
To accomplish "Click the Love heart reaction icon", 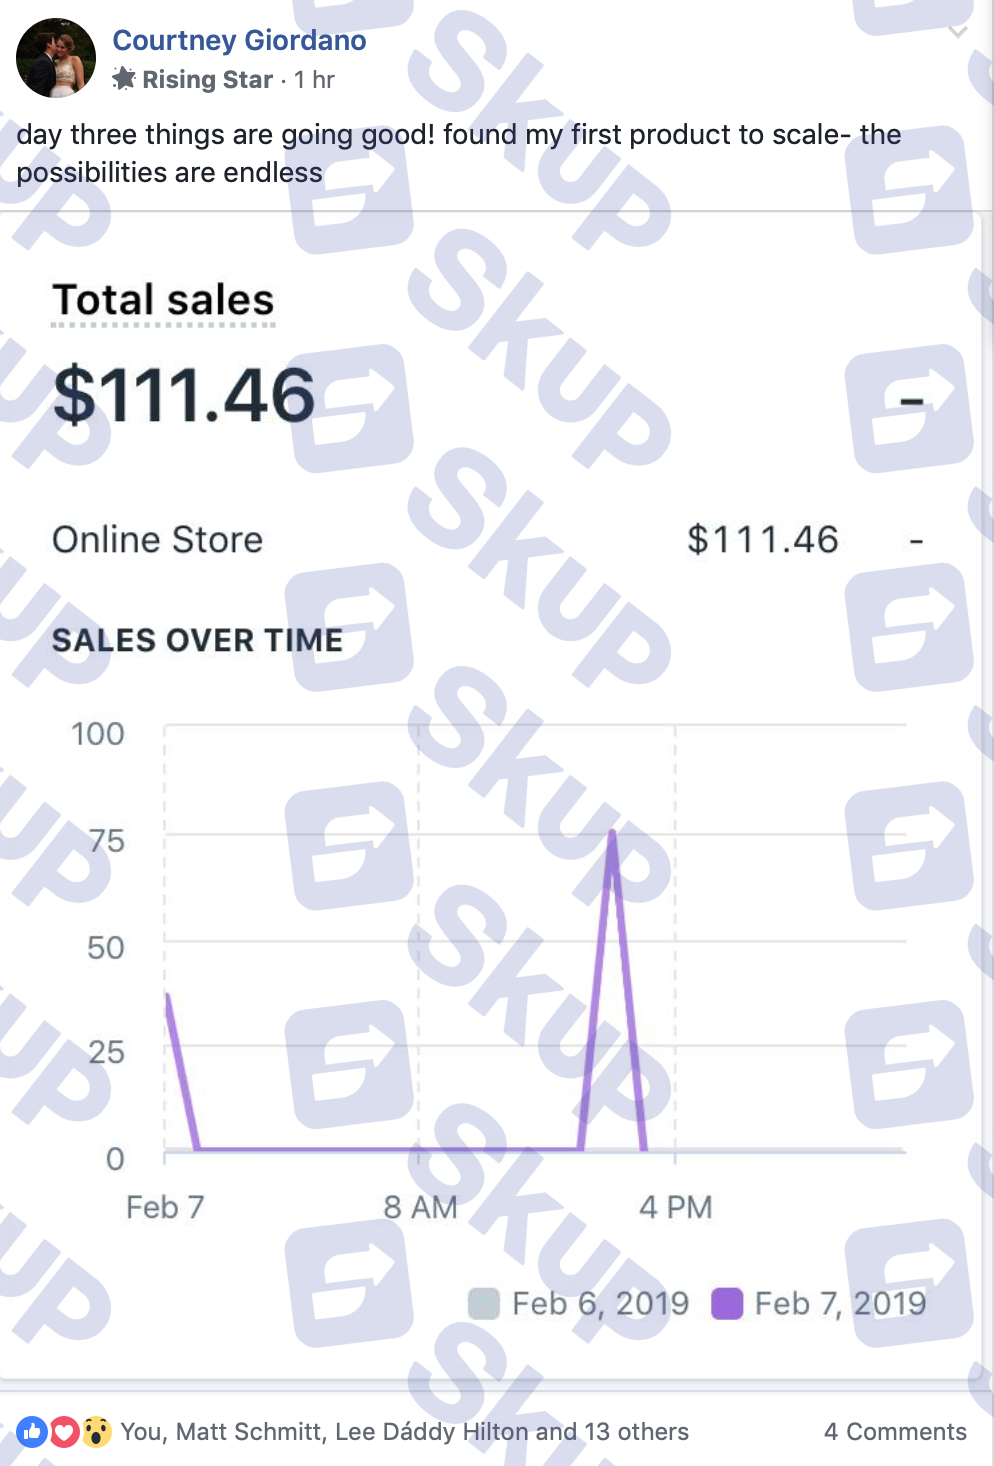I will coord(64,1432).
